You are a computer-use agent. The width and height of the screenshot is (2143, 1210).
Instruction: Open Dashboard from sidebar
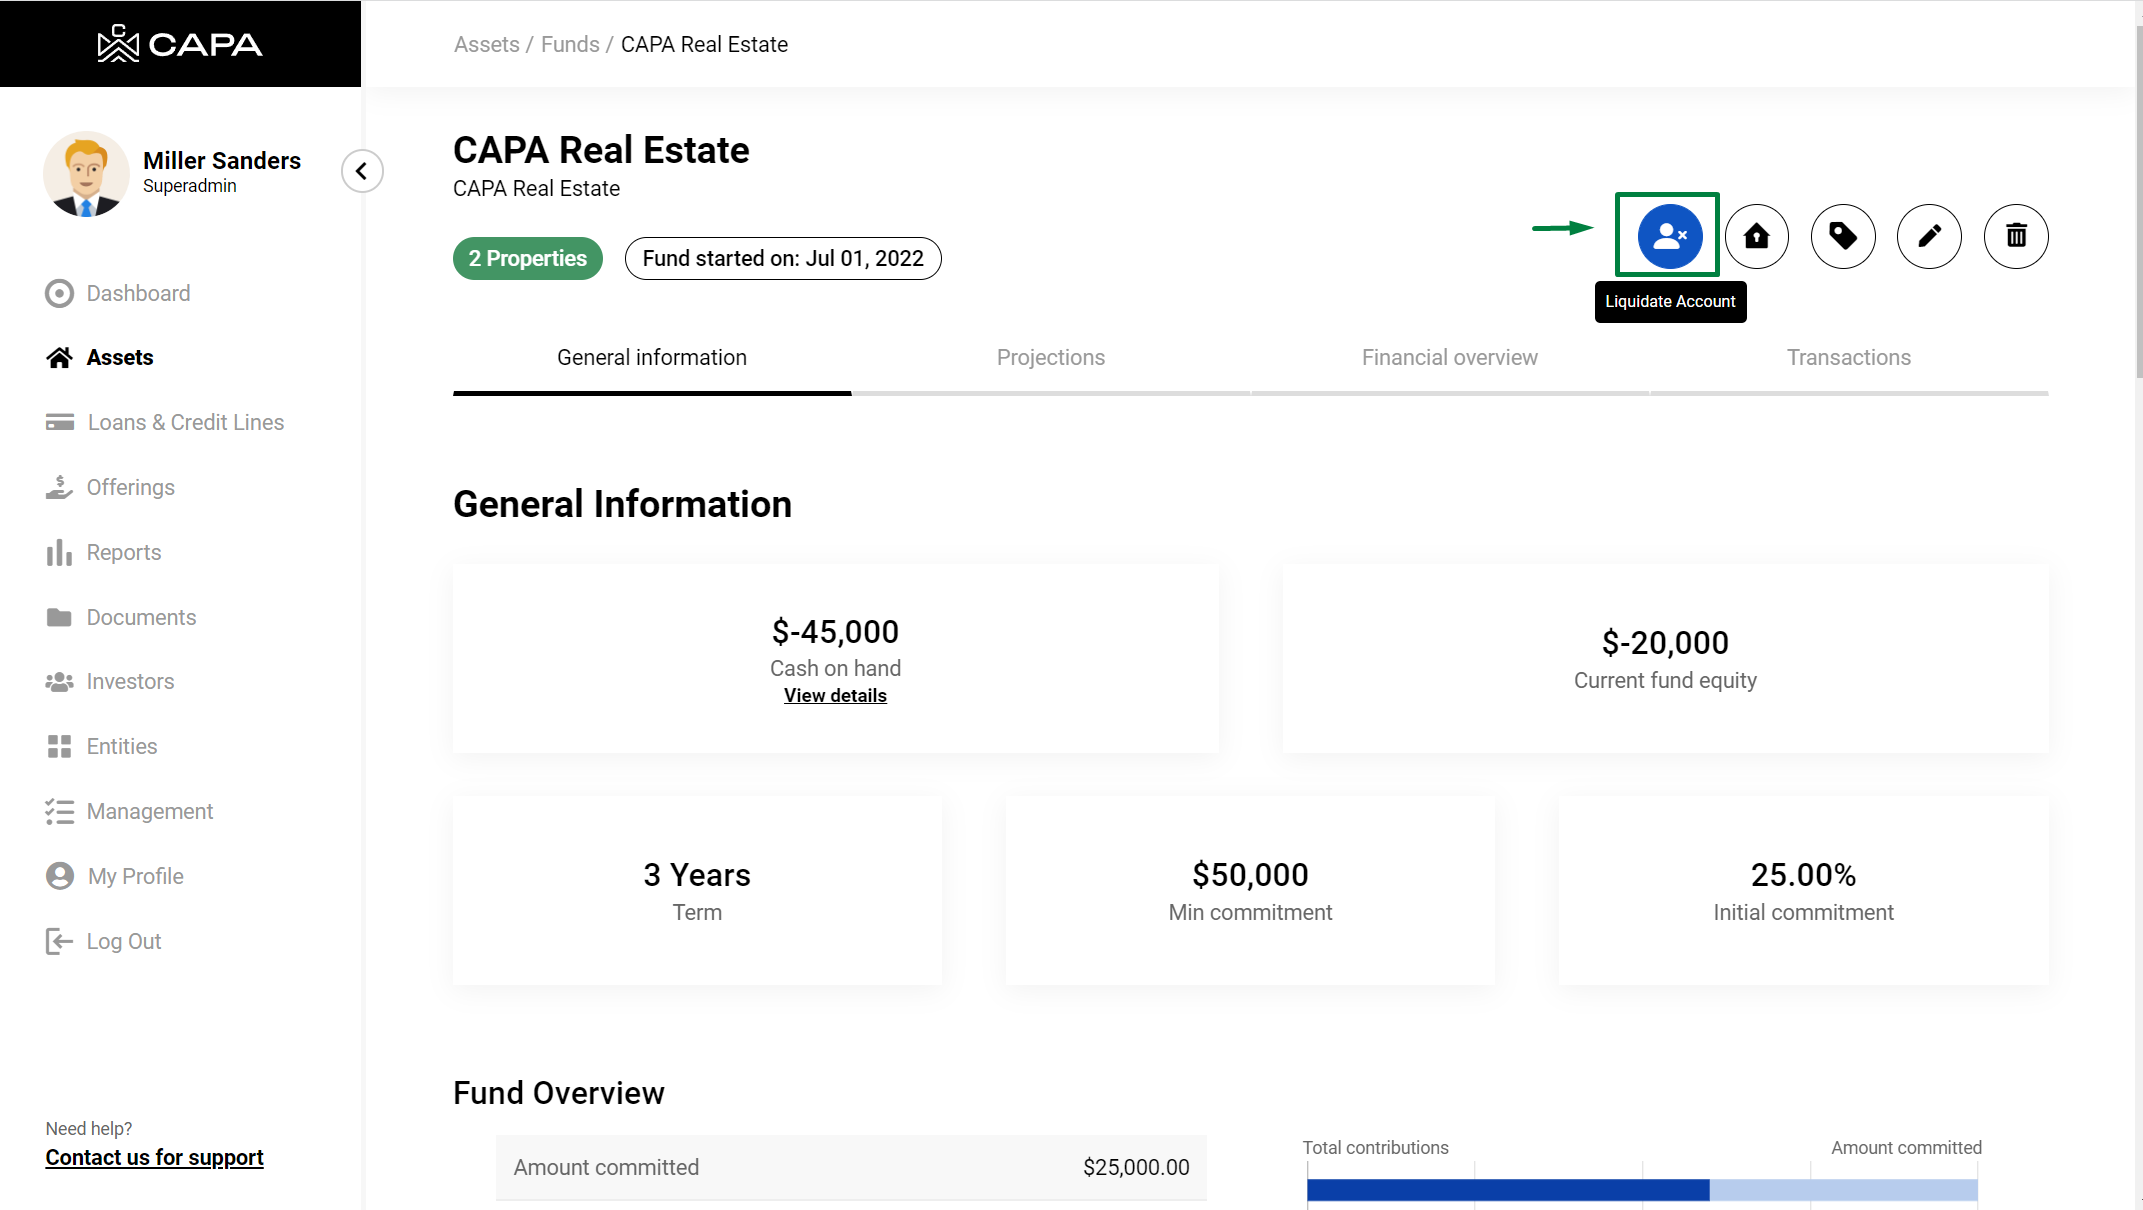tap(138, 293)
